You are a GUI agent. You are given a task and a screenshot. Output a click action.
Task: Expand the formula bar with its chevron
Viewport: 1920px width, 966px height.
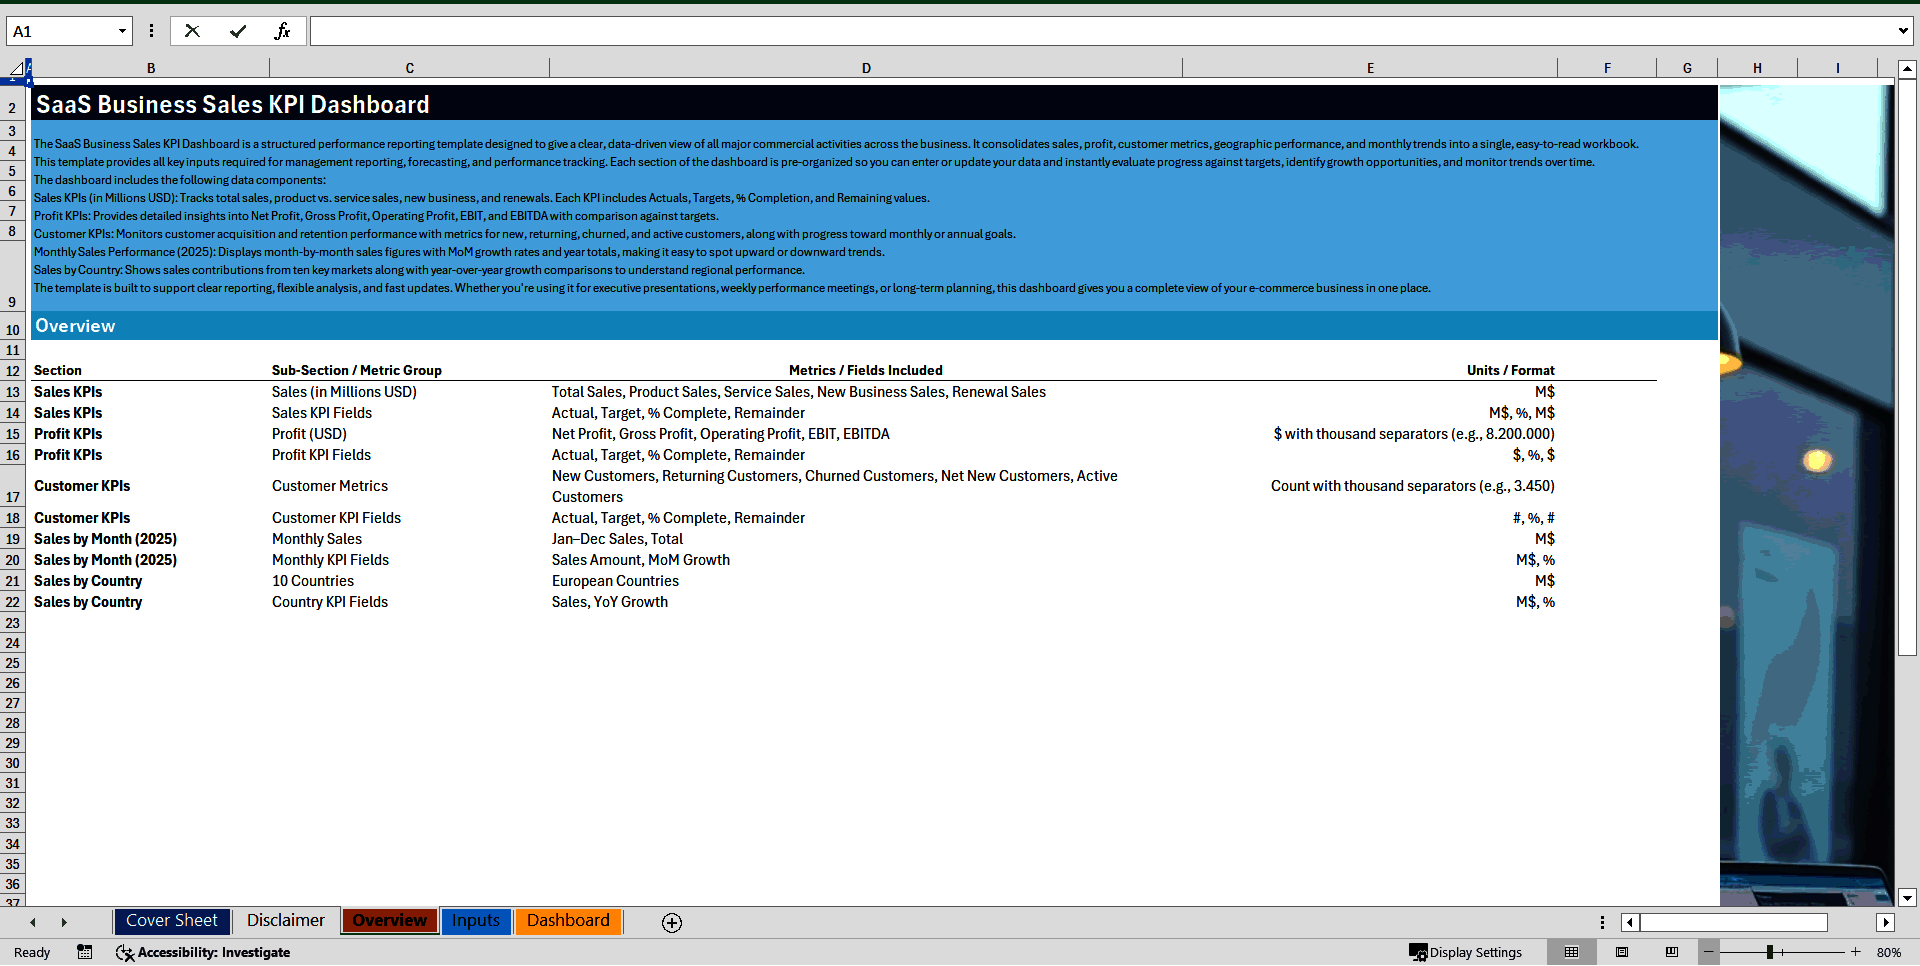pyautogui.click(x=1901, y=31)
